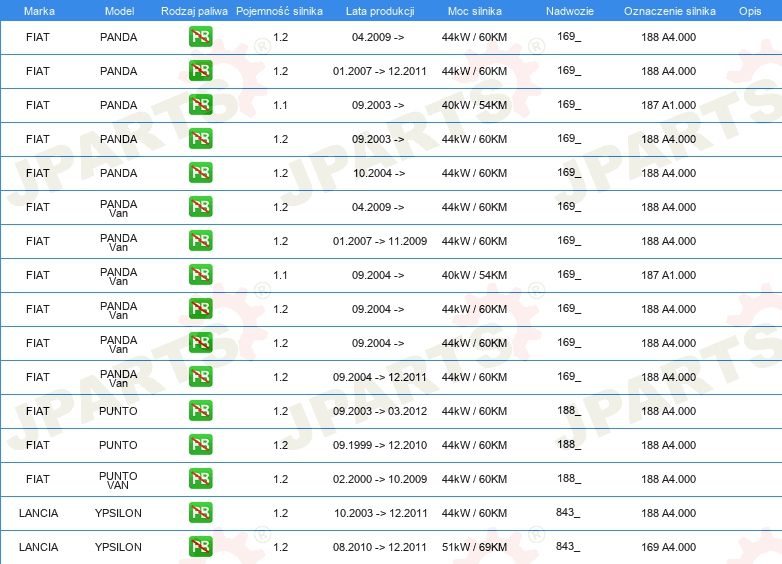Screen dimensions: 782x564
Task: Click the Lata produkcji column header
Action: coord(380,11)
